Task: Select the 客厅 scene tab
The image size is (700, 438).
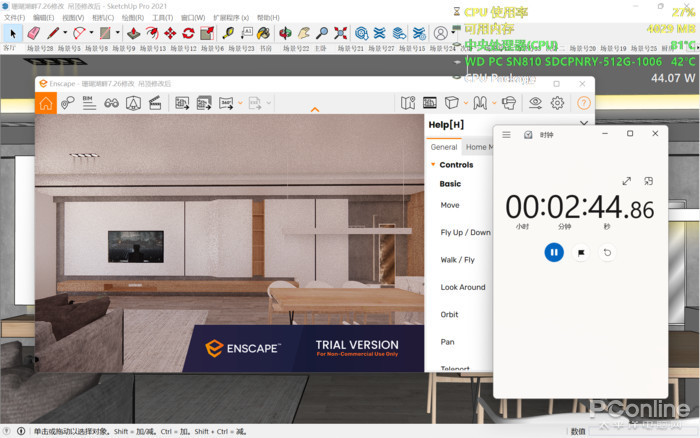Action: pyautogui.click(x=9, y=48)
